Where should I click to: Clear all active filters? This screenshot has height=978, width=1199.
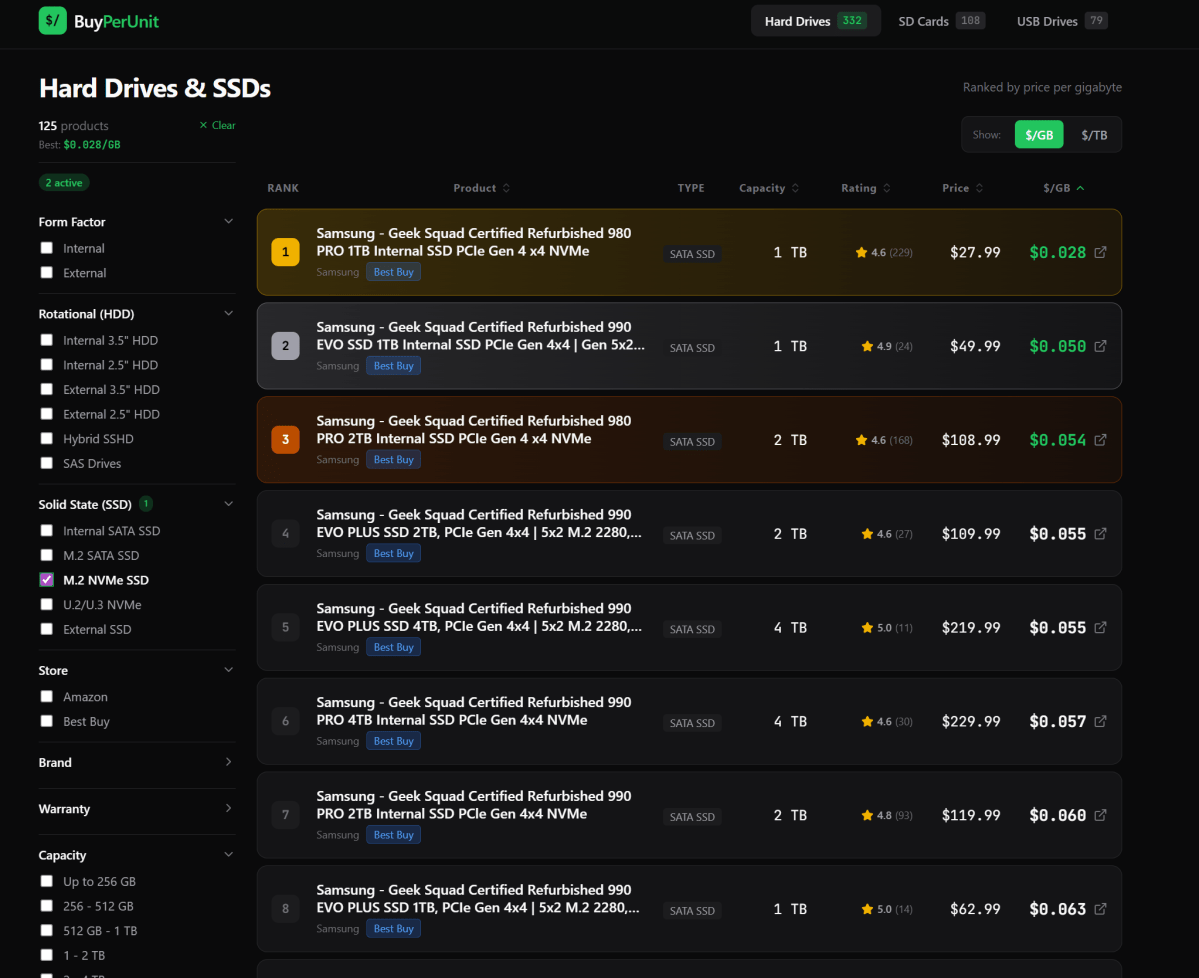(218, 125)
